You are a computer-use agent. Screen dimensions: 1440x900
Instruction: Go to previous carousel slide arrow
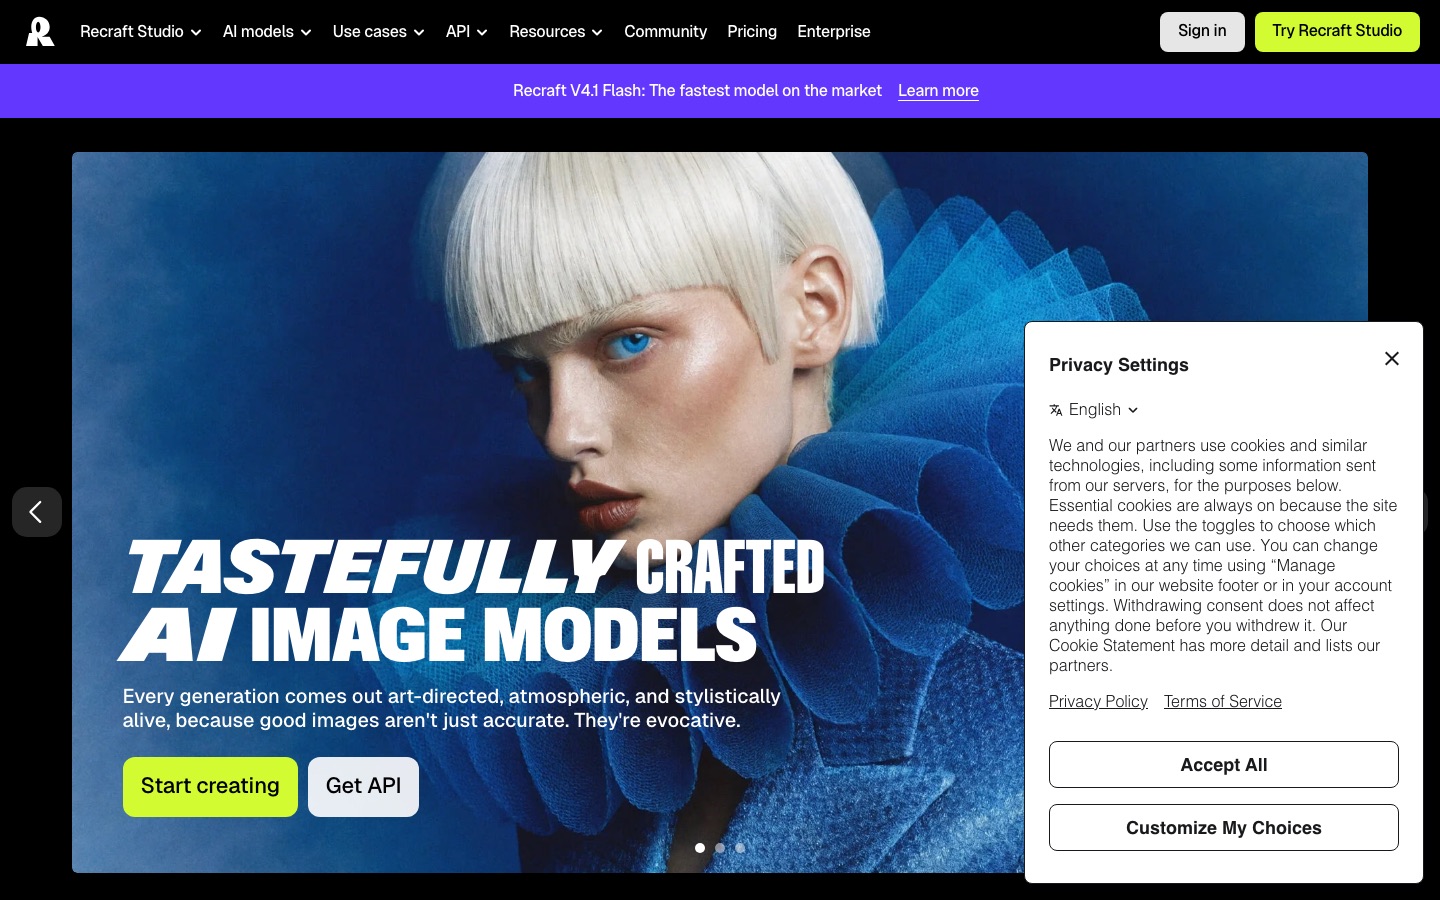point(37,512)
